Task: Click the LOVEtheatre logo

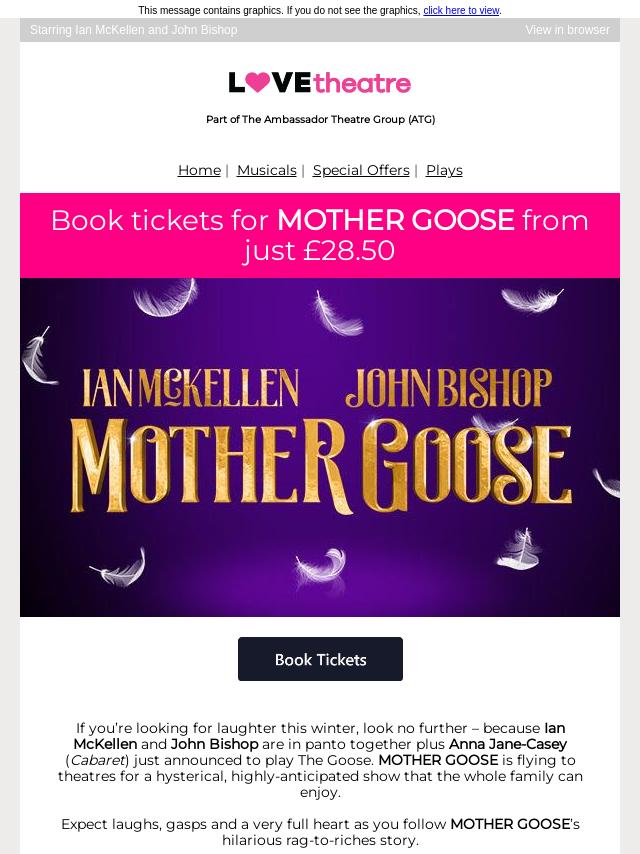Action: pos(320,83)
